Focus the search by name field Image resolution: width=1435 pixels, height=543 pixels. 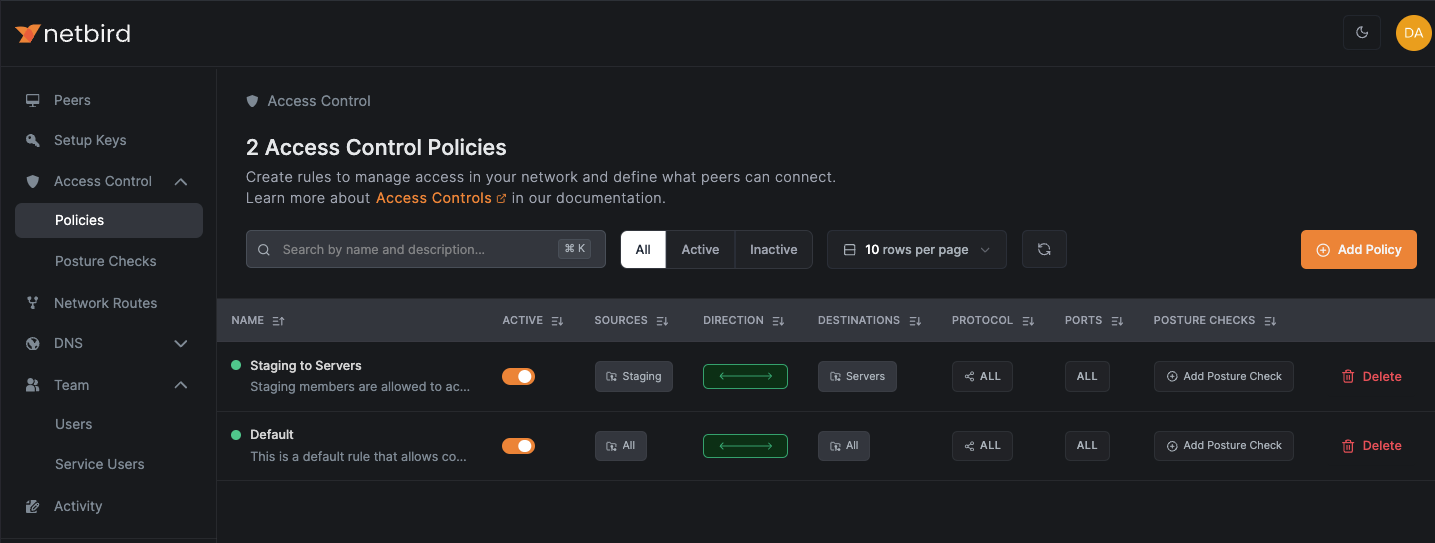point(415,250)
